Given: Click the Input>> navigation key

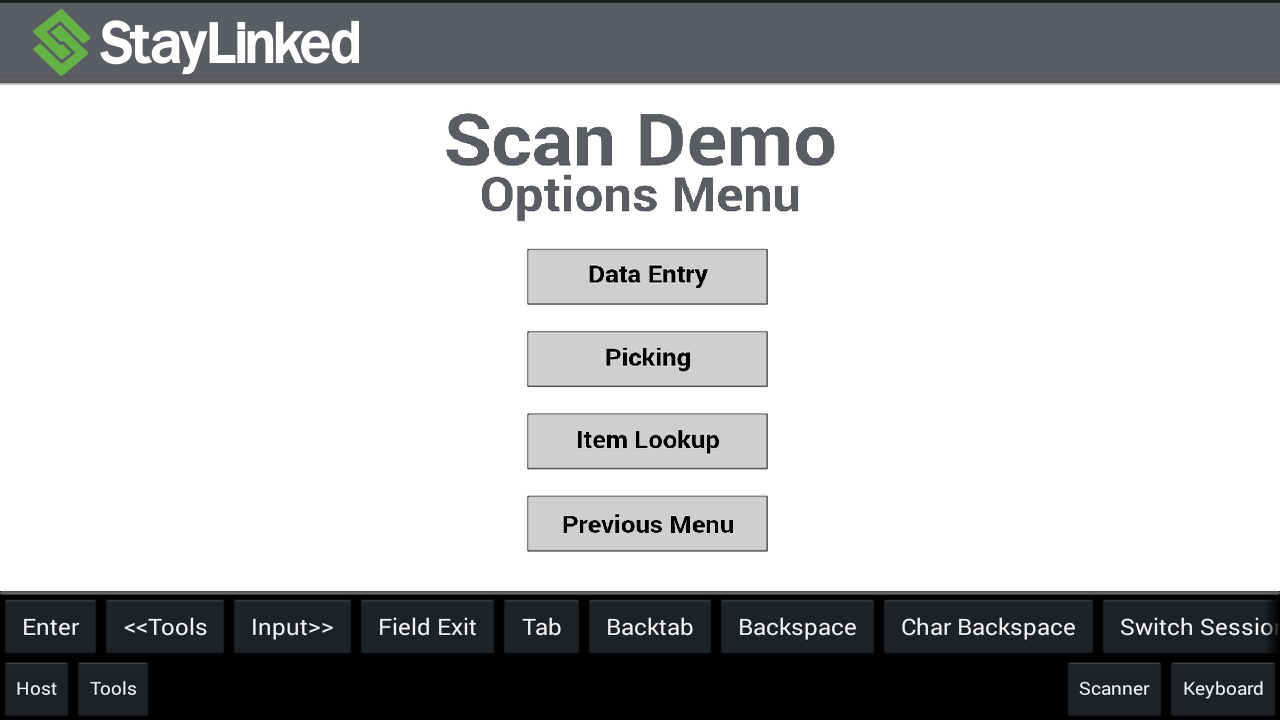Looking at the screenshot, I should tap(292, 626).
